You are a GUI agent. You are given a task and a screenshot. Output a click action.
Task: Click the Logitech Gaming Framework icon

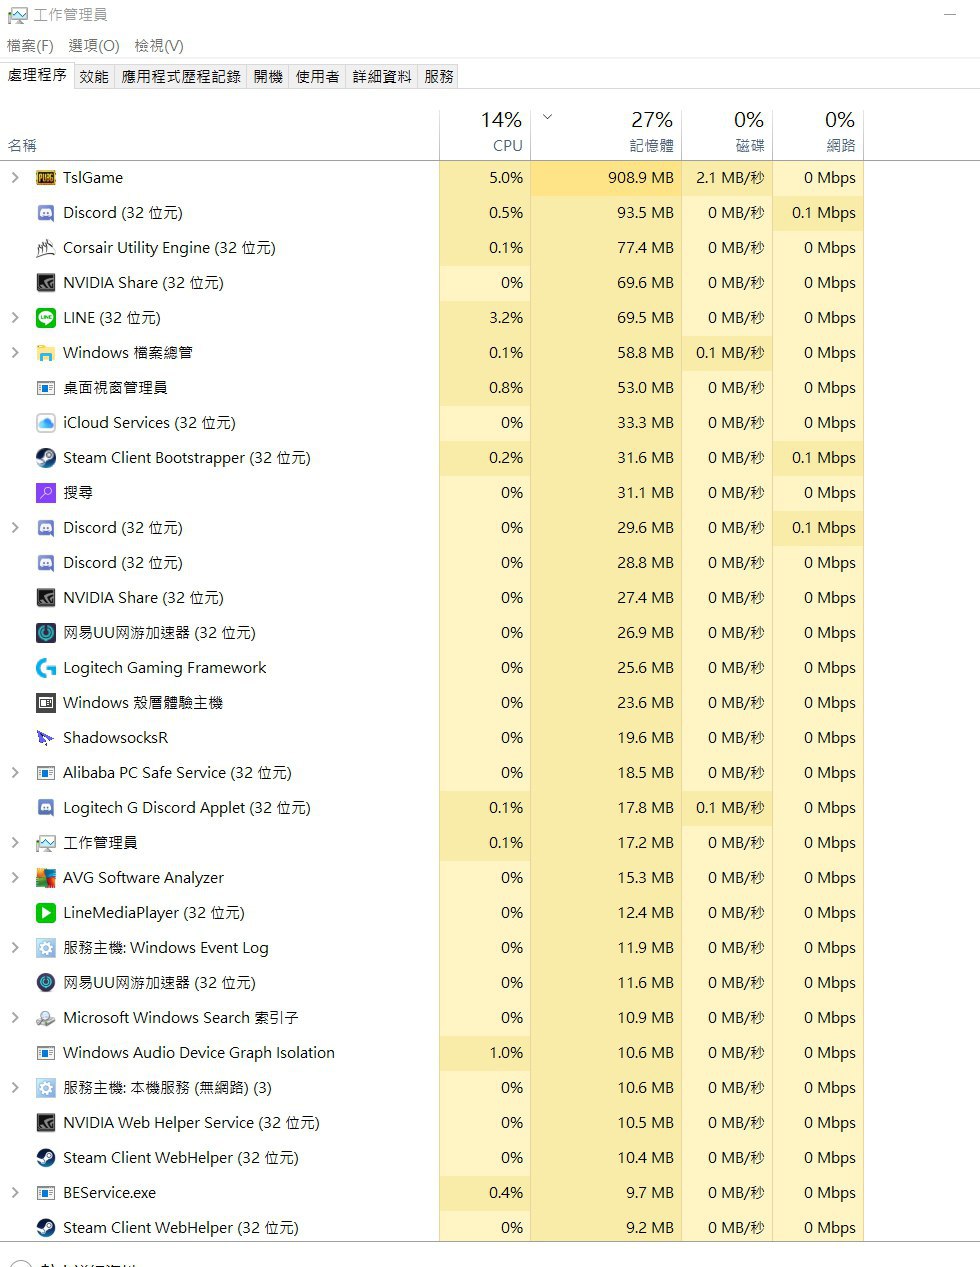46,668
